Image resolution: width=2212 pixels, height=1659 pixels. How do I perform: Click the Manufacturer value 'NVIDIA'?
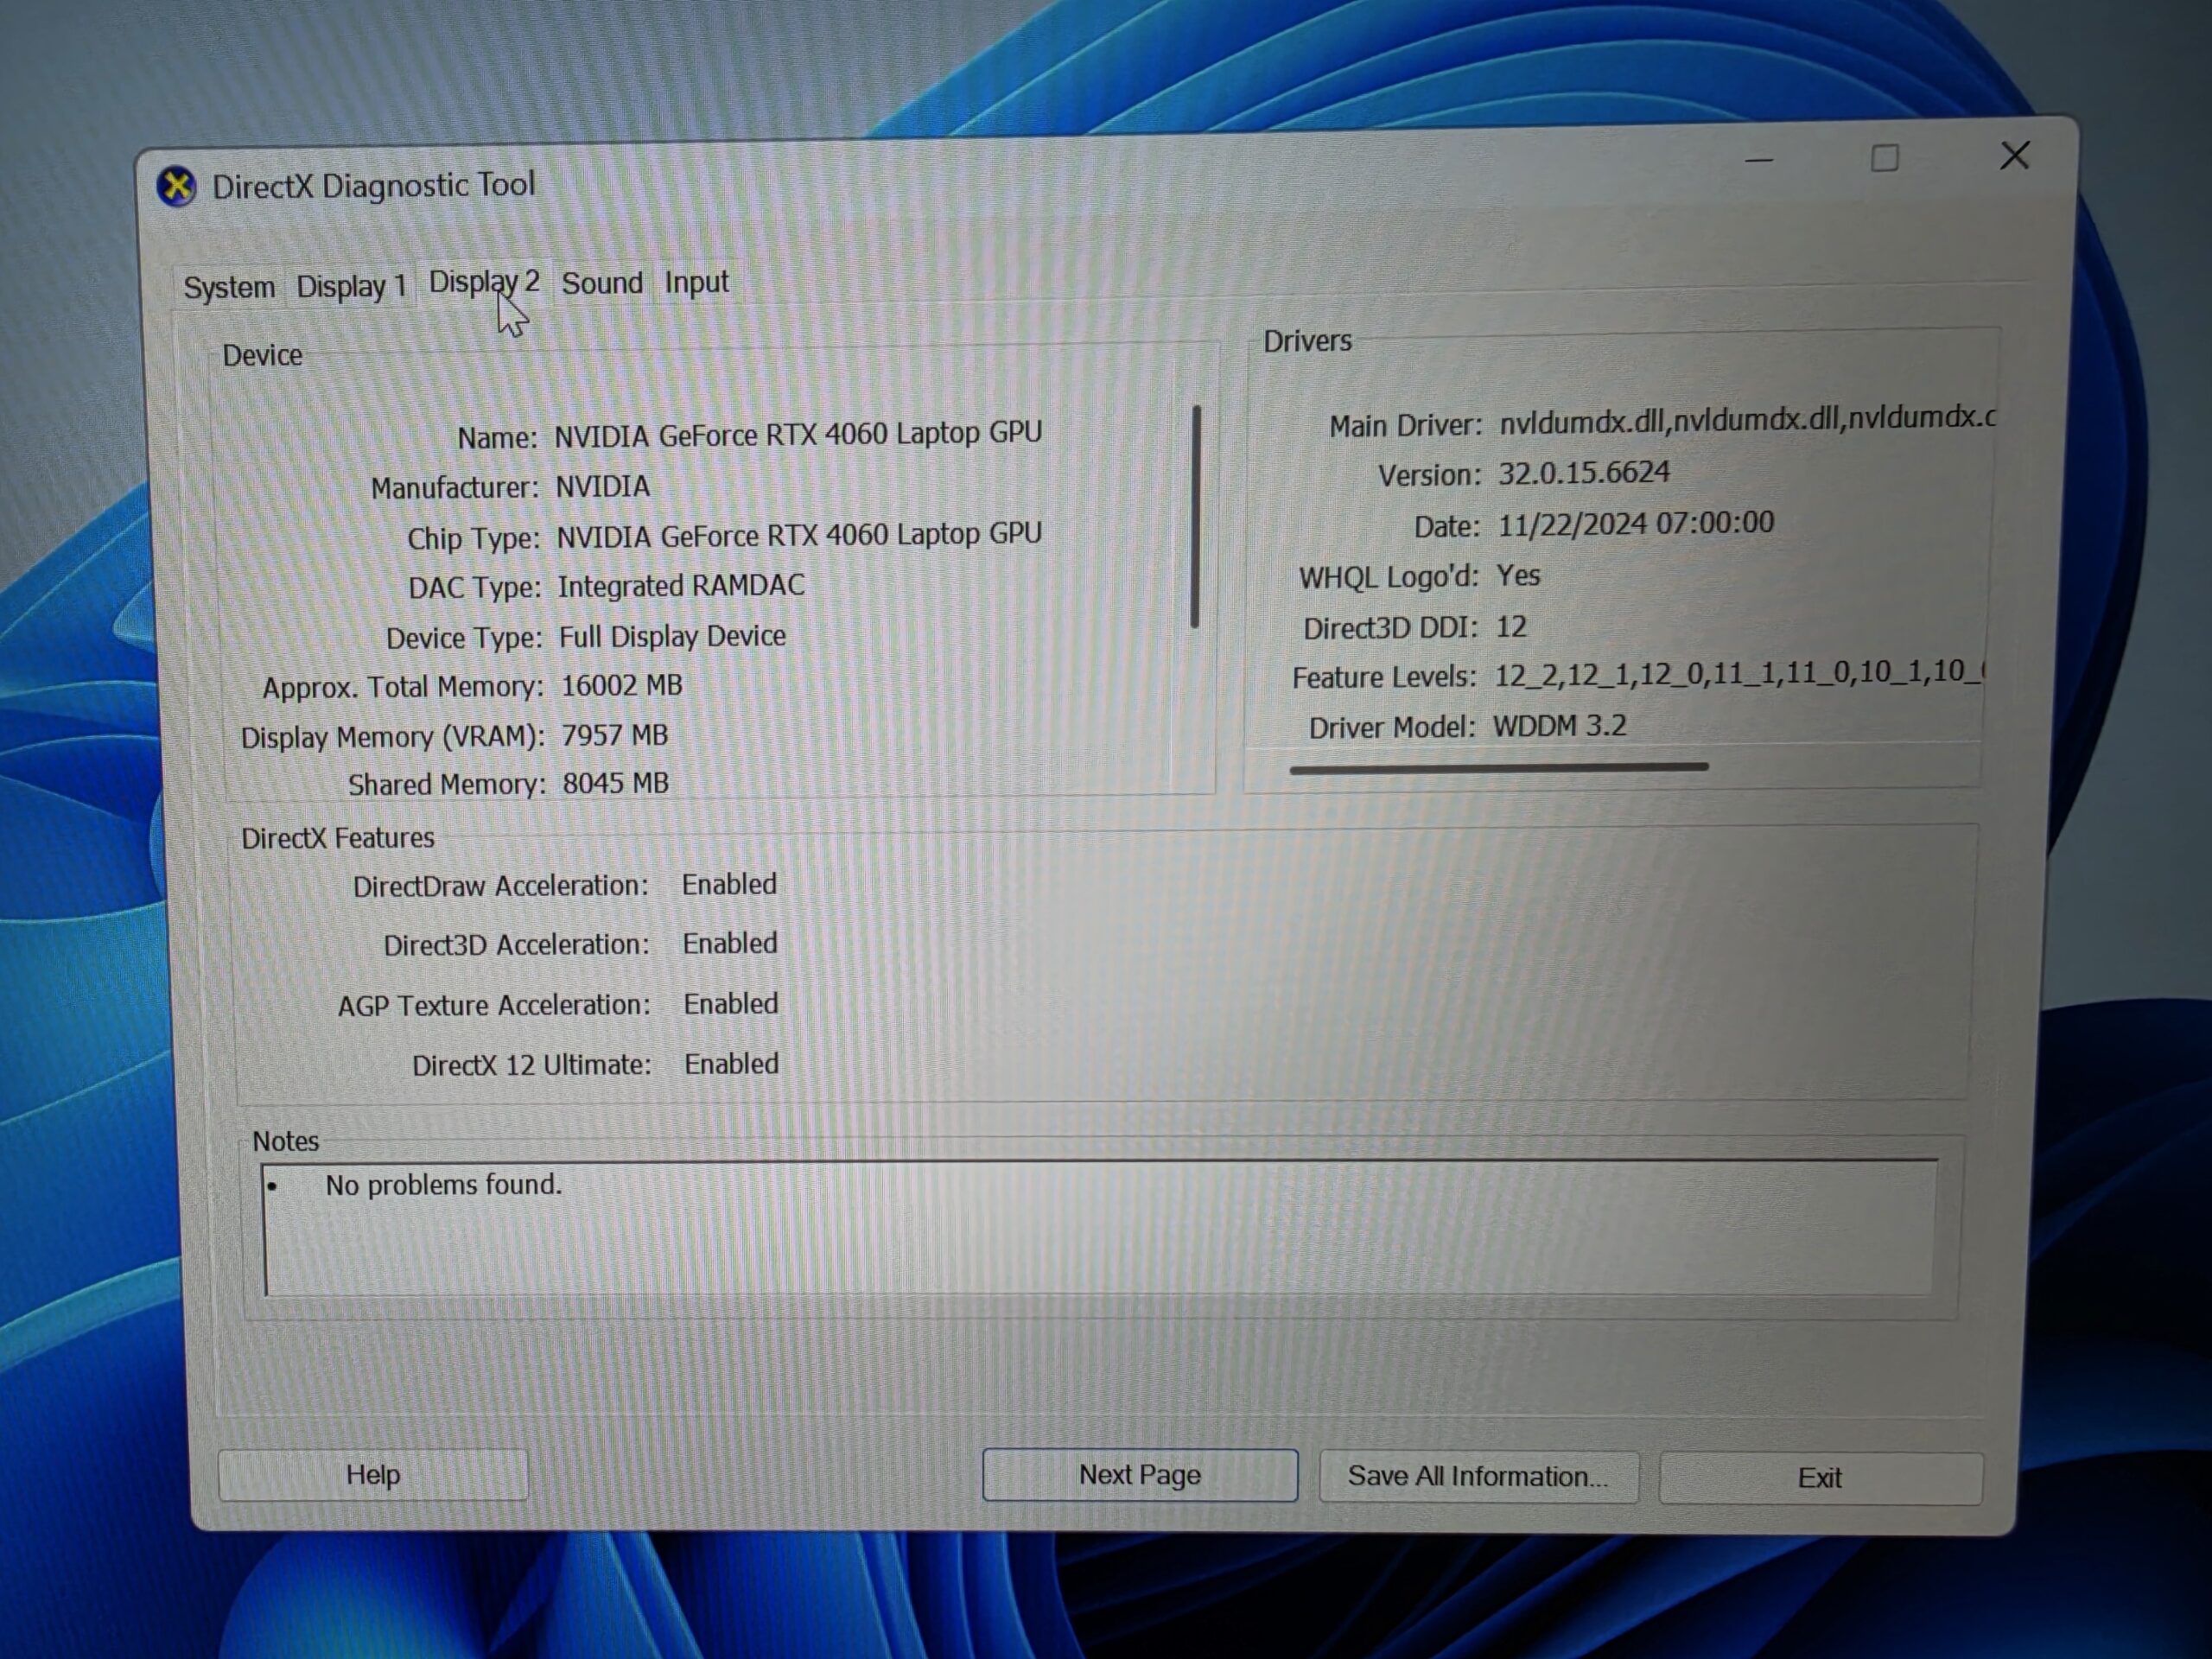click(x=603, y=487)
